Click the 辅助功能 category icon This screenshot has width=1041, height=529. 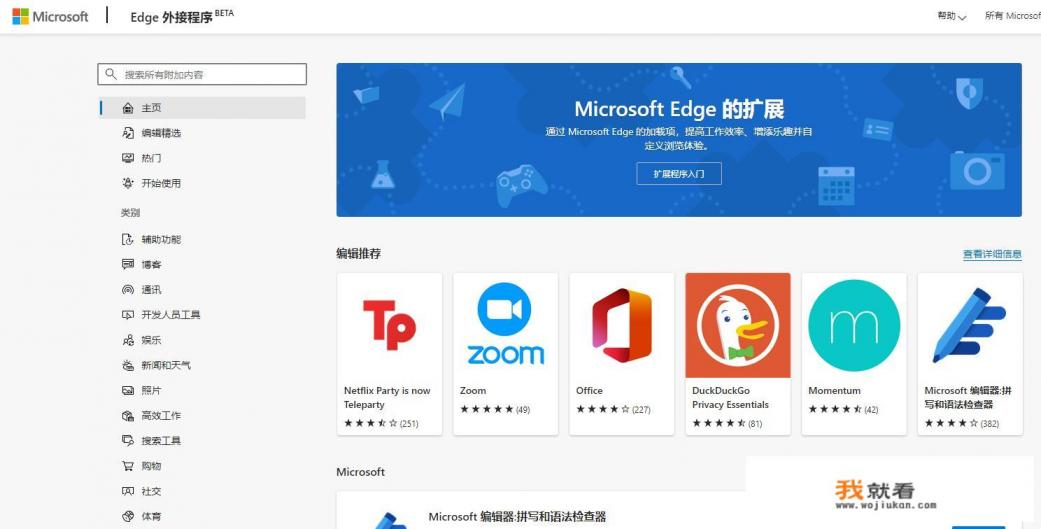point(128,239)
